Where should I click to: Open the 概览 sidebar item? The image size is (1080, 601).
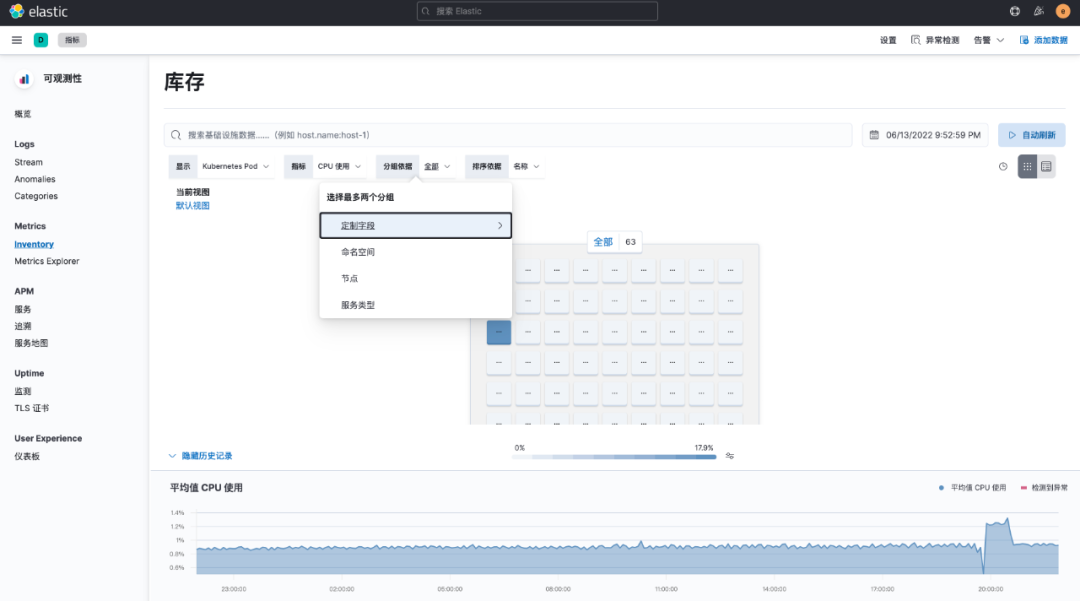[x=23, y=114]
